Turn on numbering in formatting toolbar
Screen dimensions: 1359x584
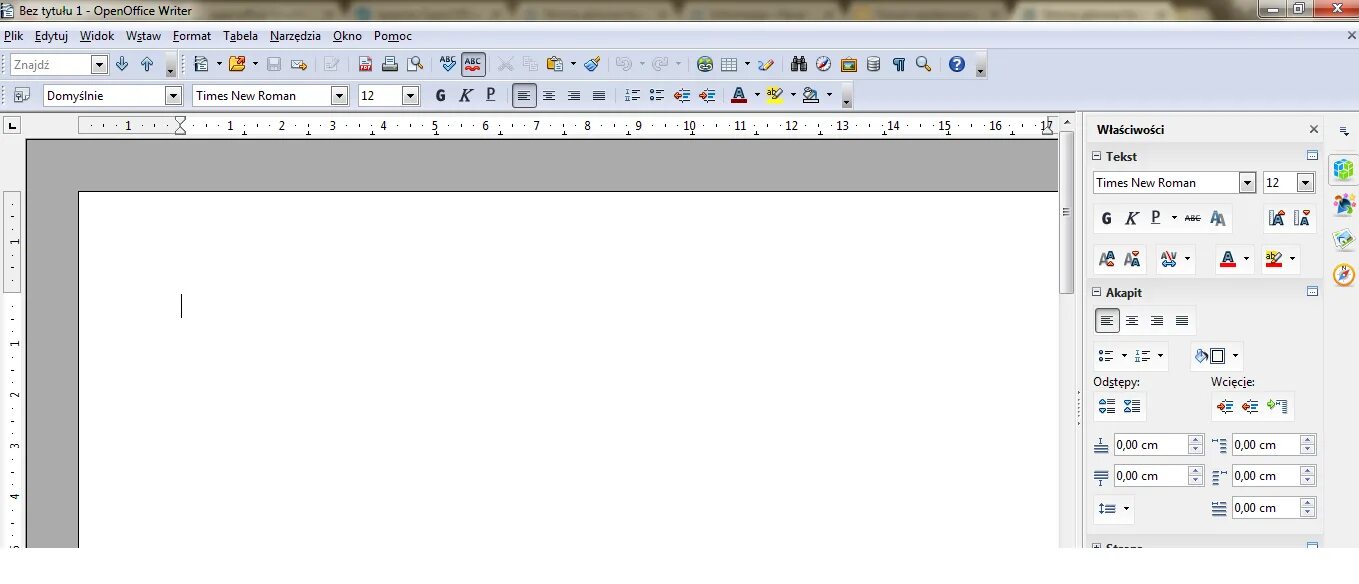click(x=632, y=95)
